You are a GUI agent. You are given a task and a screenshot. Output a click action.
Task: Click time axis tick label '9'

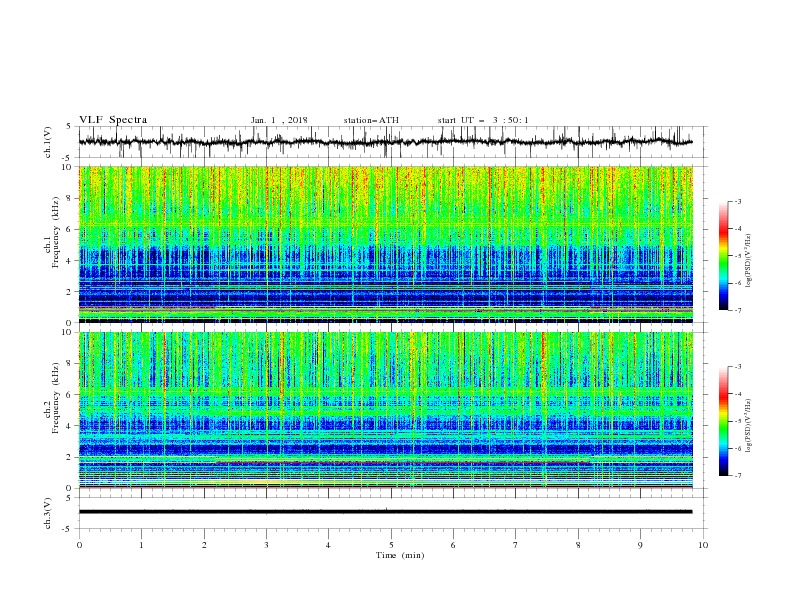(640, 545)
